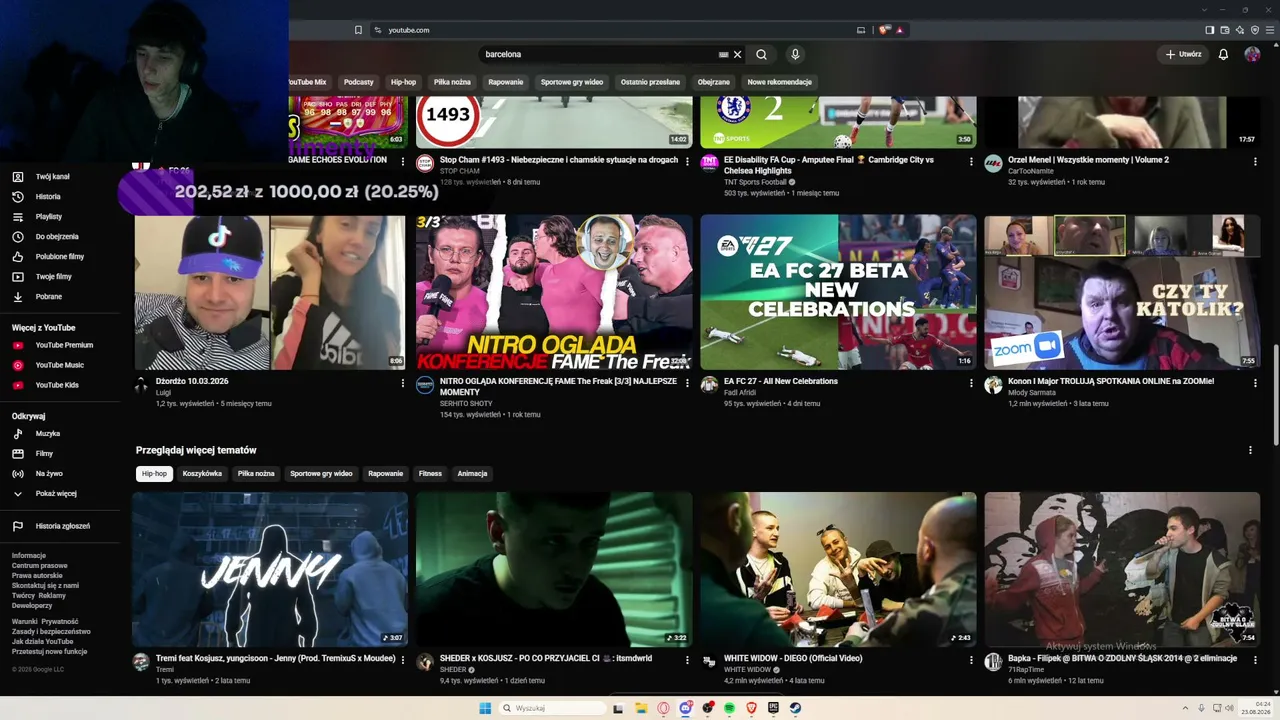Open Brave Shields lion icon
Image resolution: width=1280 pixels, height=720 pixels.
coord(884,30)
